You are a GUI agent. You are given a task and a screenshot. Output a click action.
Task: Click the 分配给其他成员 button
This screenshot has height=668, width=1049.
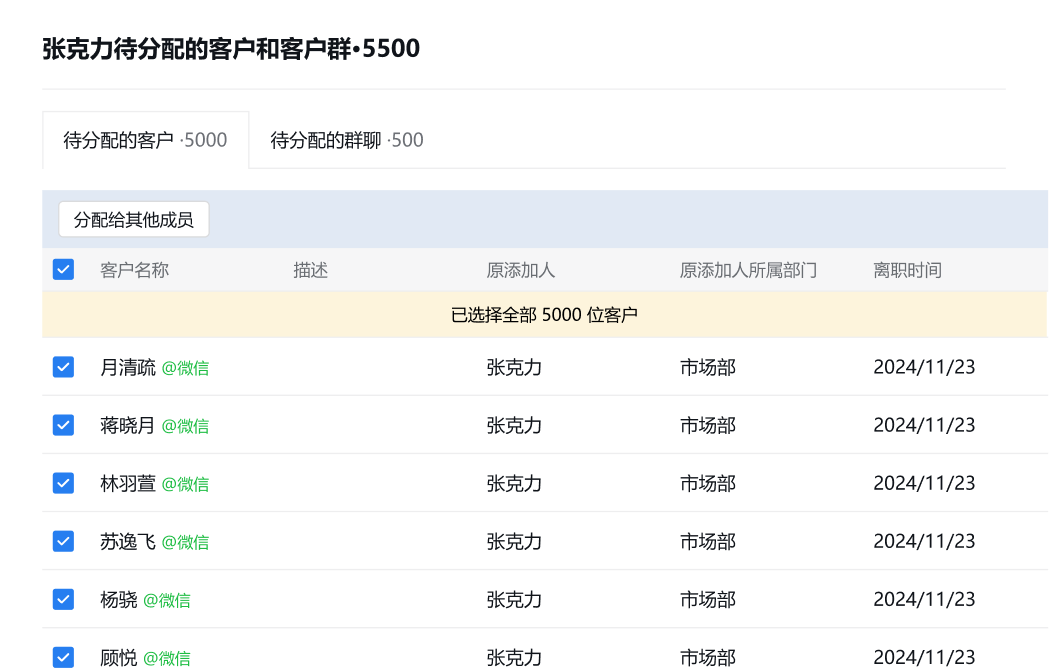tap(134, 219)
